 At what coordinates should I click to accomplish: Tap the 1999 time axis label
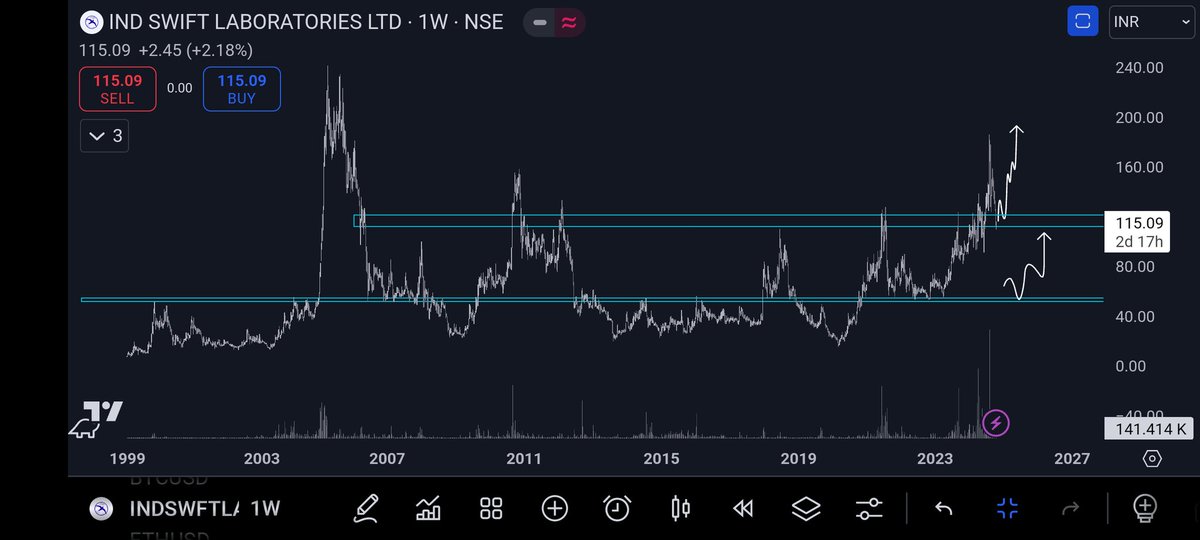tap(125, 459)
